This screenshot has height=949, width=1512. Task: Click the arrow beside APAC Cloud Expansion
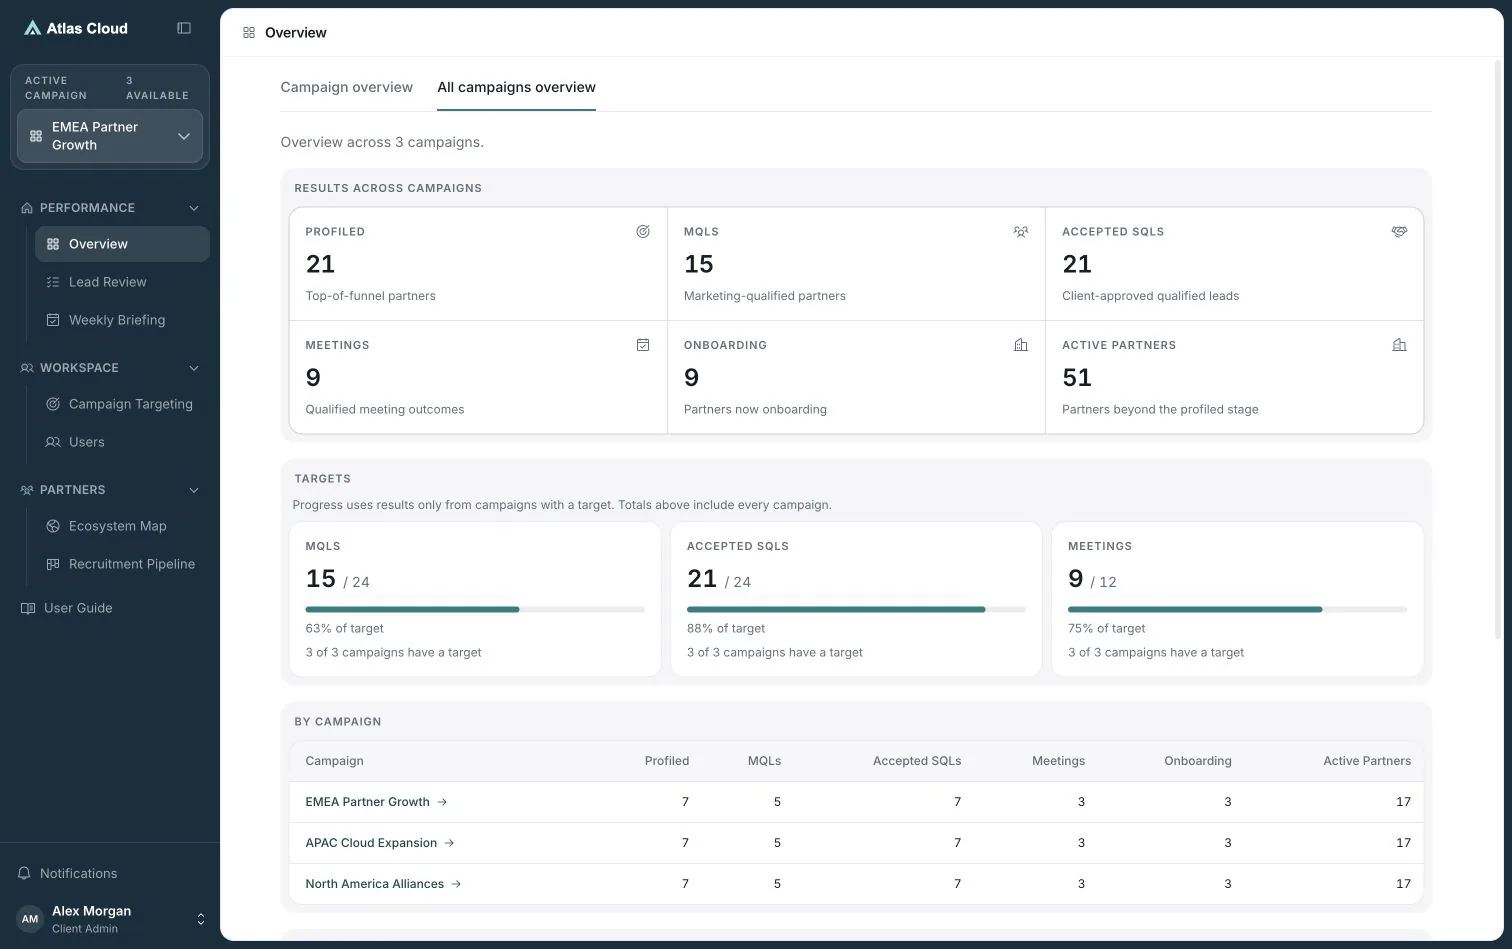[449, 843]
